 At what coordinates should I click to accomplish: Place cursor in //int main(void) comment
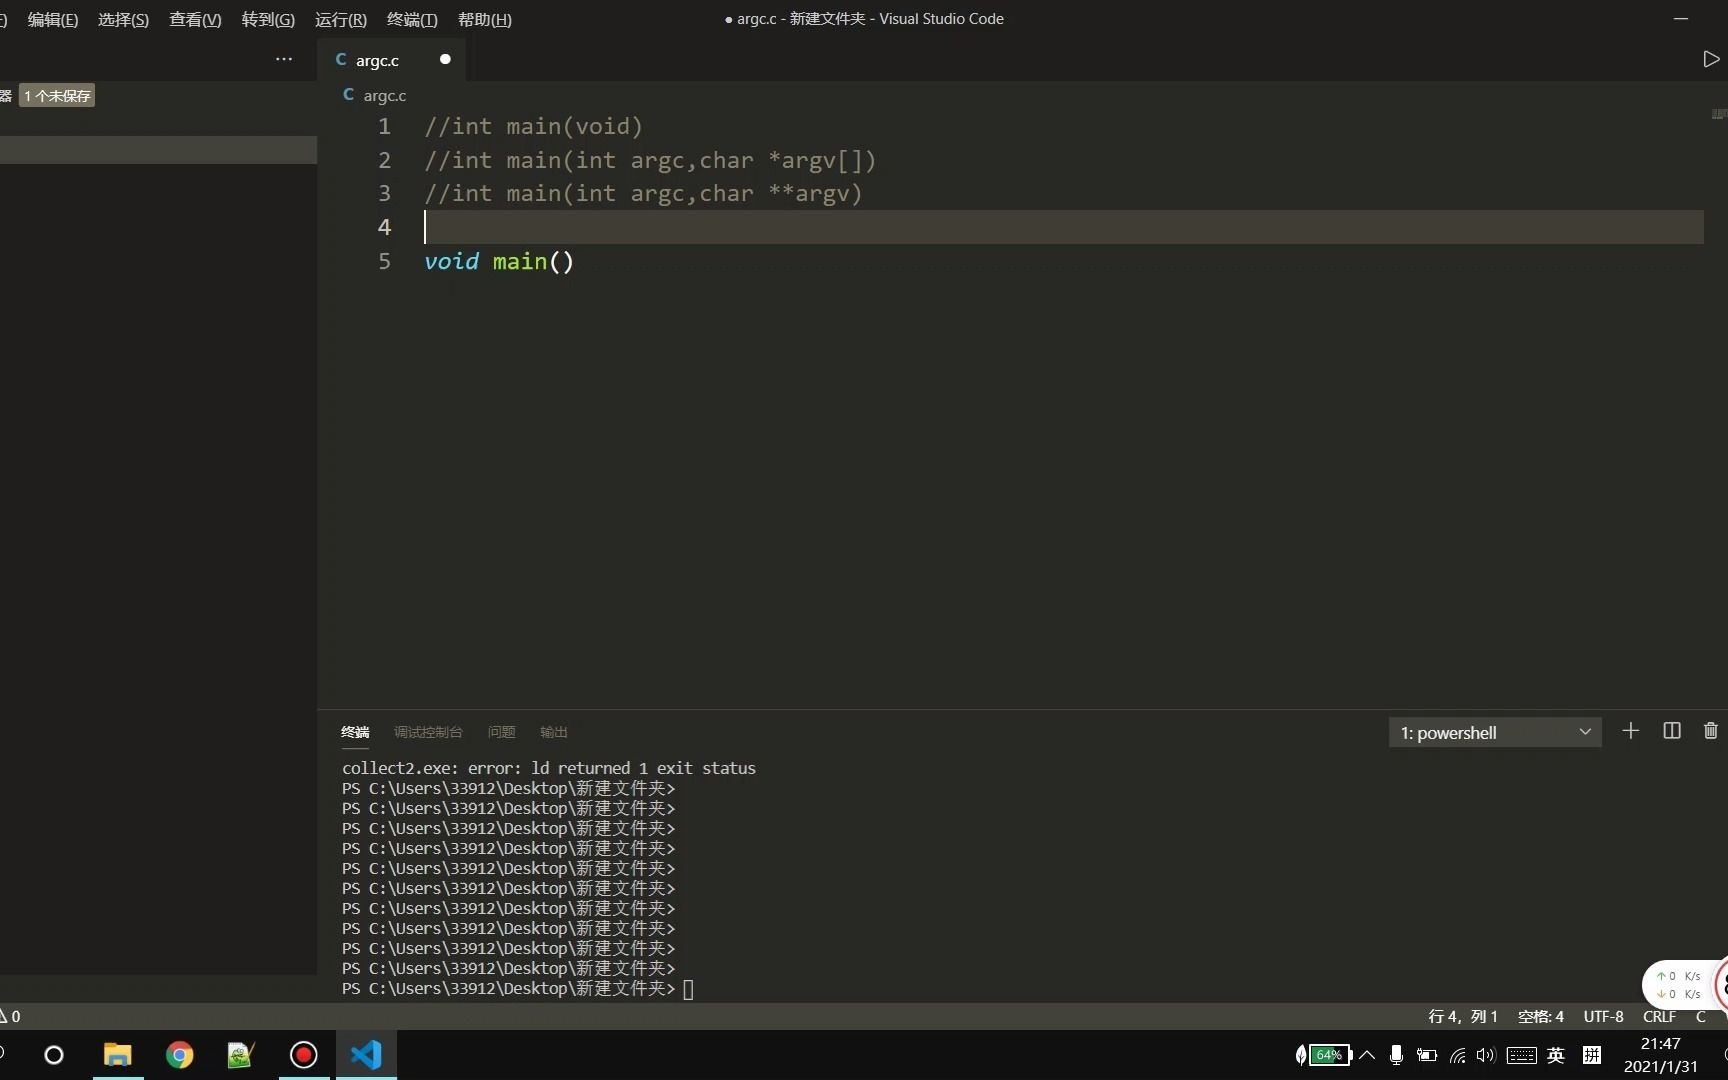tap(533, 126)
